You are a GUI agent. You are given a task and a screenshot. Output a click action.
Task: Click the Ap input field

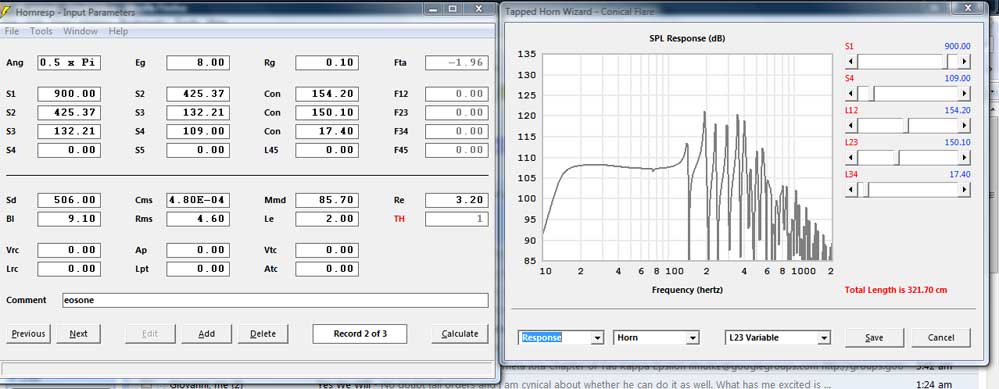pyautogui.click(x=198, y=250)
